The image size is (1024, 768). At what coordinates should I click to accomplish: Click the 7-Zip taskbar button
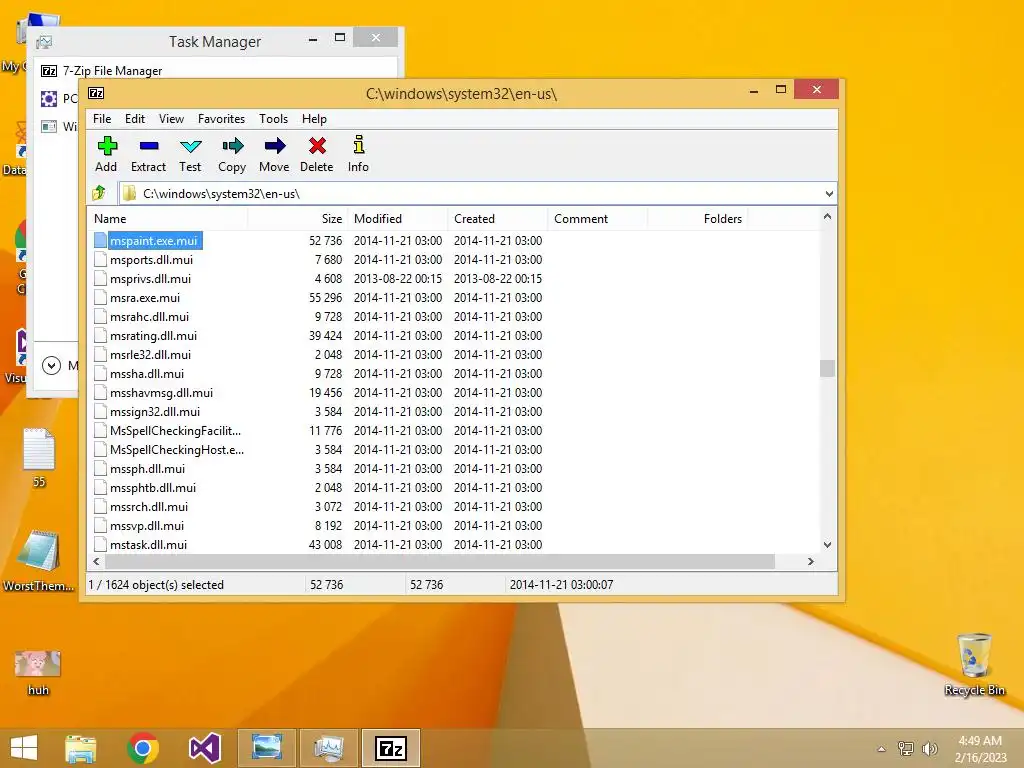point(391,748)
